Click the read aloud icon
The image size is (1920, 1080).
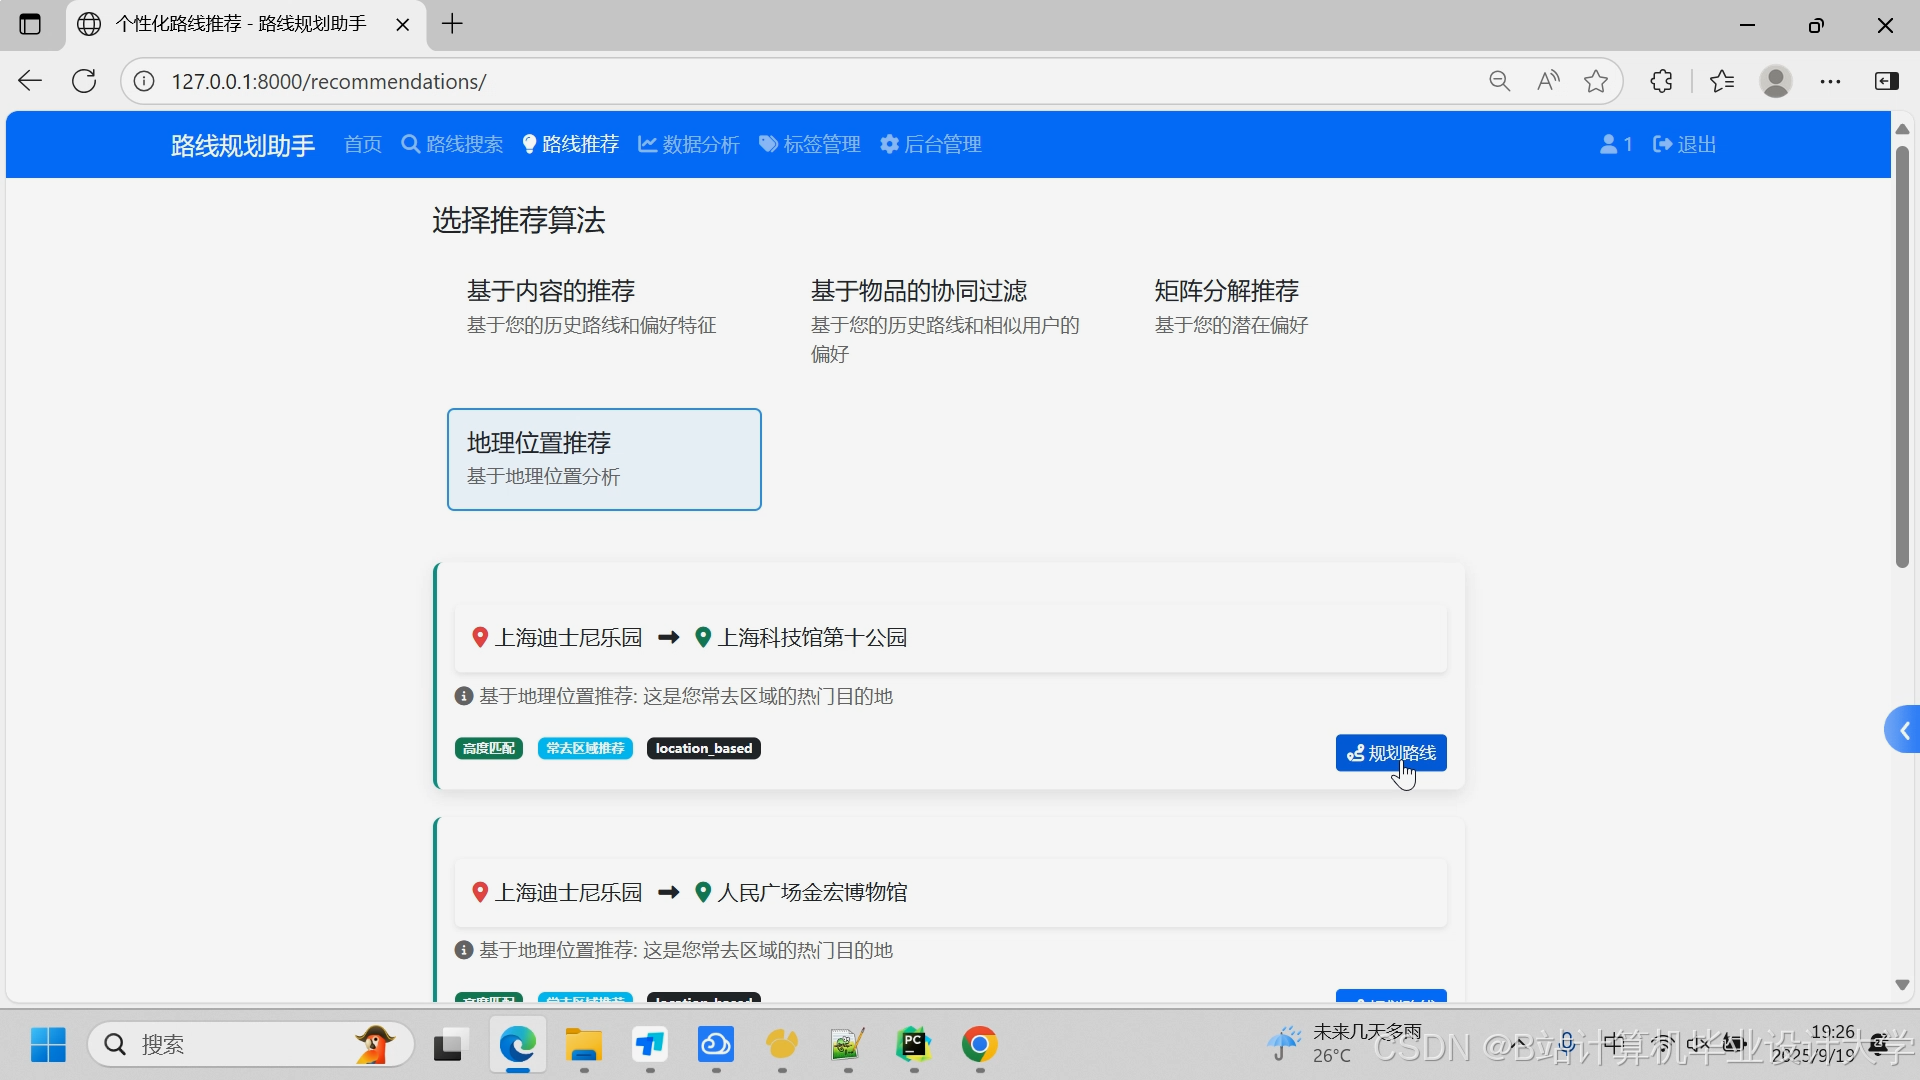pyautogui.click(x=1548, y=81)
